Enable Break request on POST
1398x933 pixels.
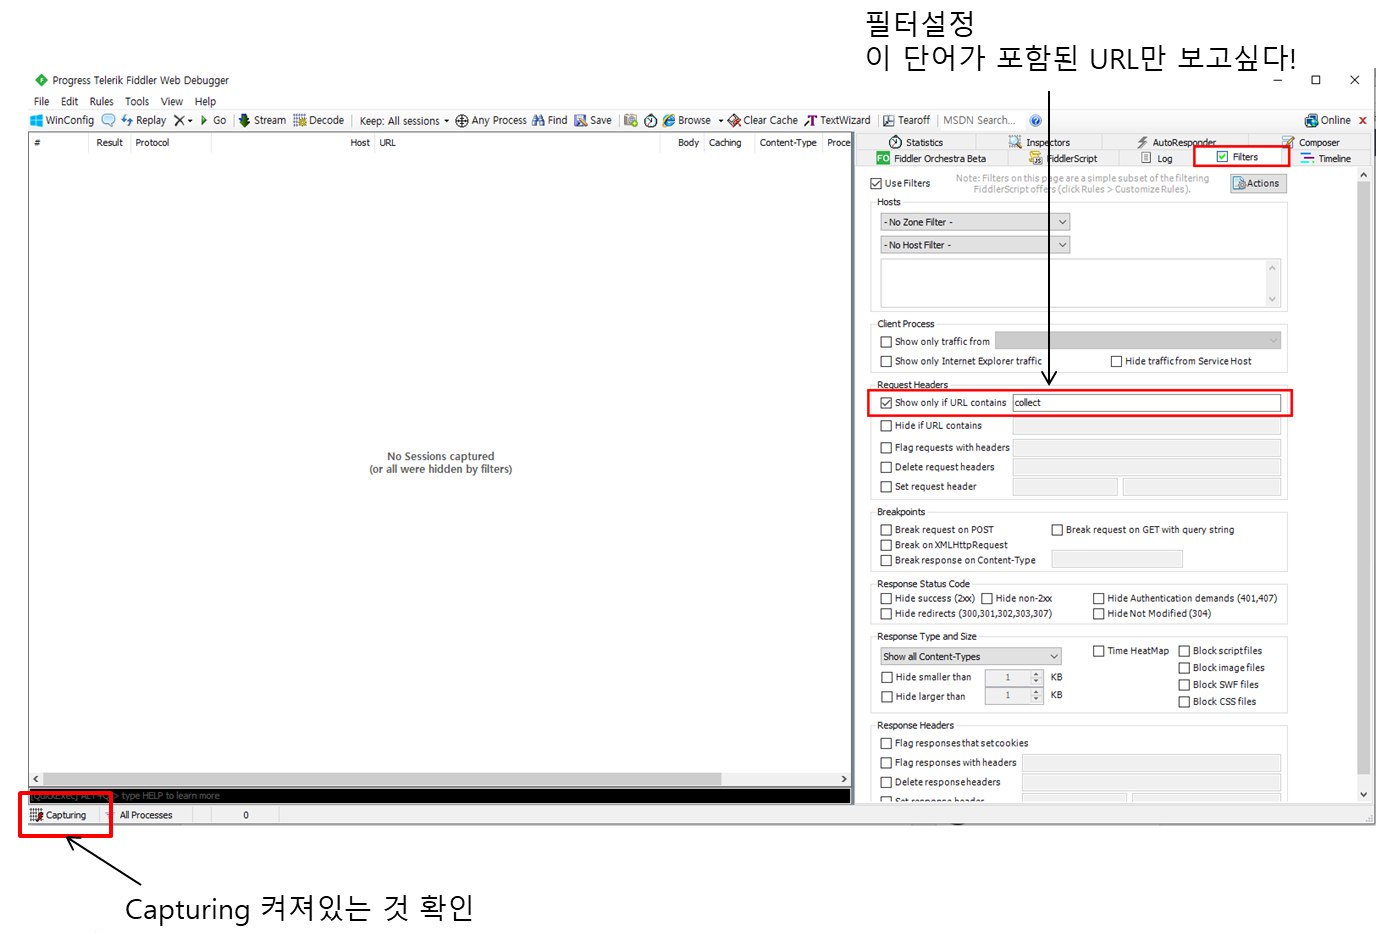[x=886, y=529]
